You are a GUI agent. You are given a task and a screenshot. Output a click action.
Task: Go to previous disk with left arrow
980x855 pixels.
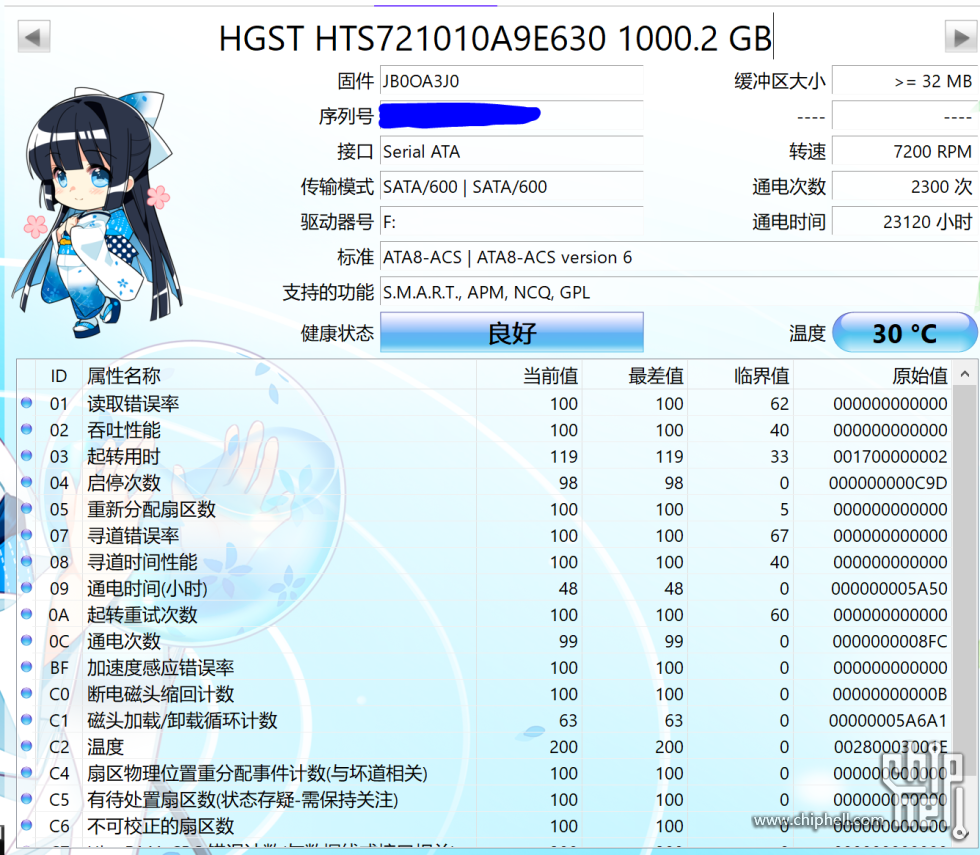34,37
